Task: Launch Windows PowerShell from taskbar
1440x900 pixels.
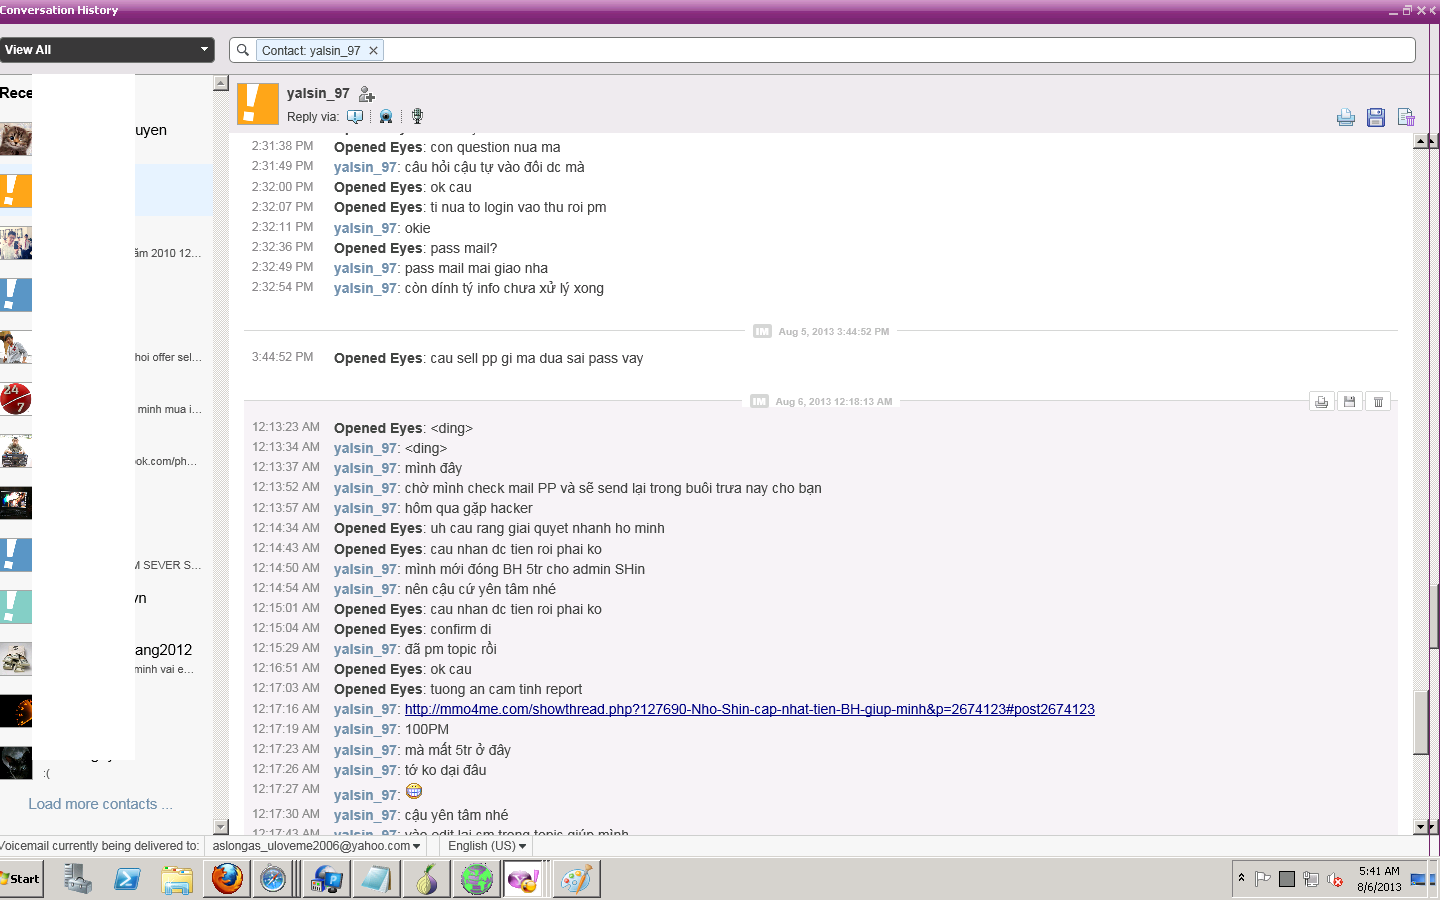Action: coord(127,879)
